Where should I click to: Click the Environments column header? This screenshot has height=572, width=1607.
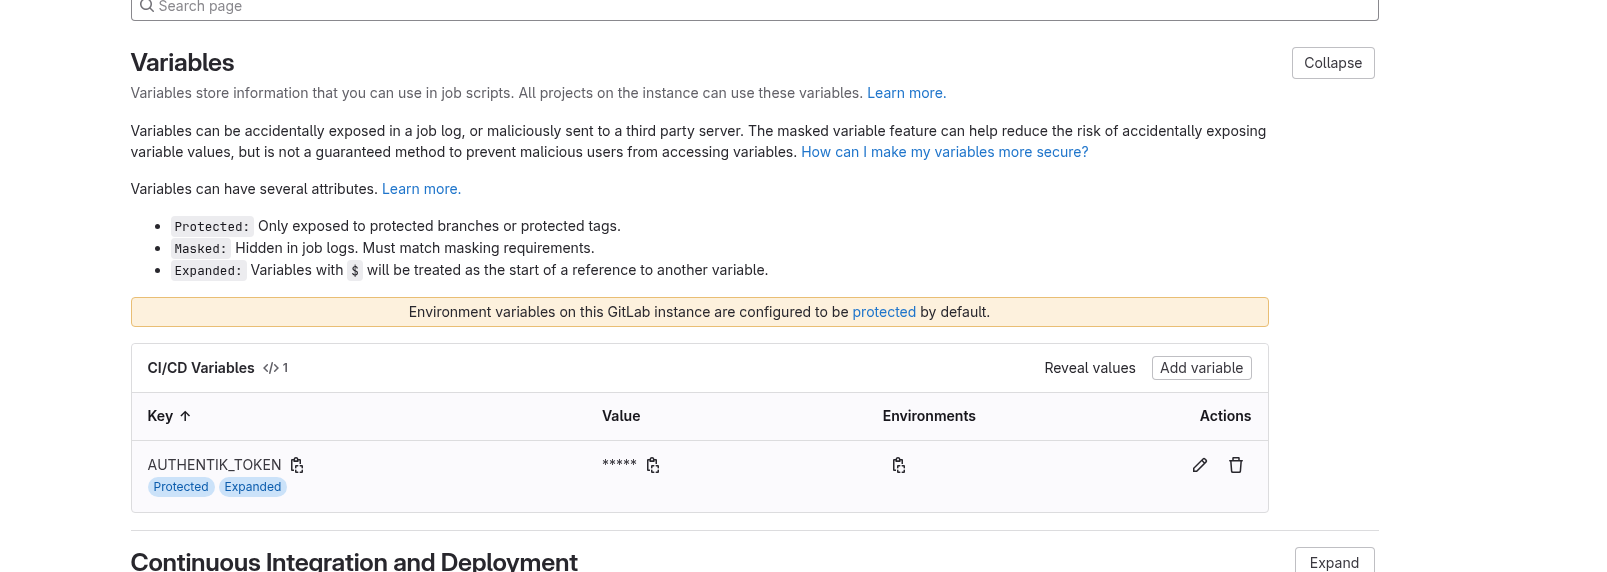929,416
